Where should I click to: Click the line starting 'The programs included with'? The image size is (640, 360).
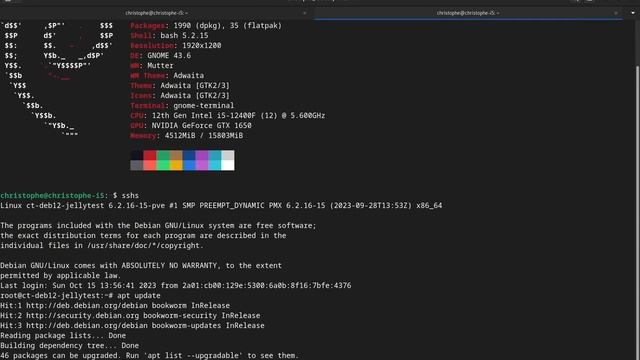(x=158, y=226)
